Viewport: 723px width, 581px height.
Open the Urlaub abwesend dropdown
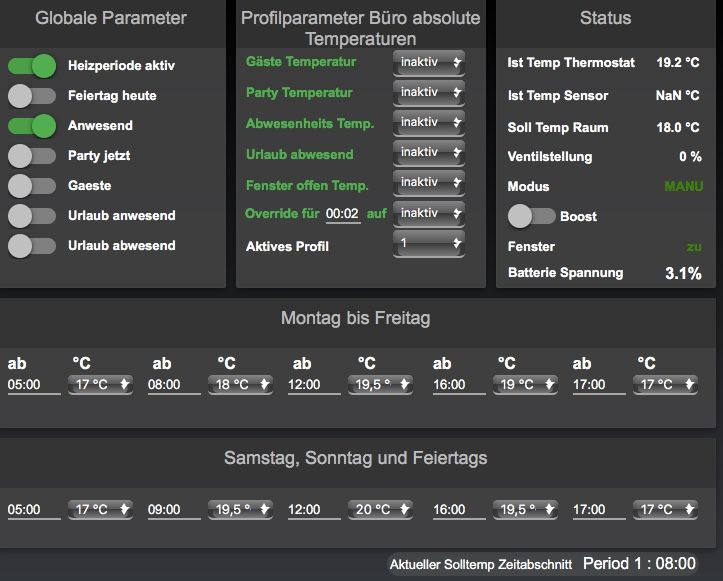click(x=429, y=154)
